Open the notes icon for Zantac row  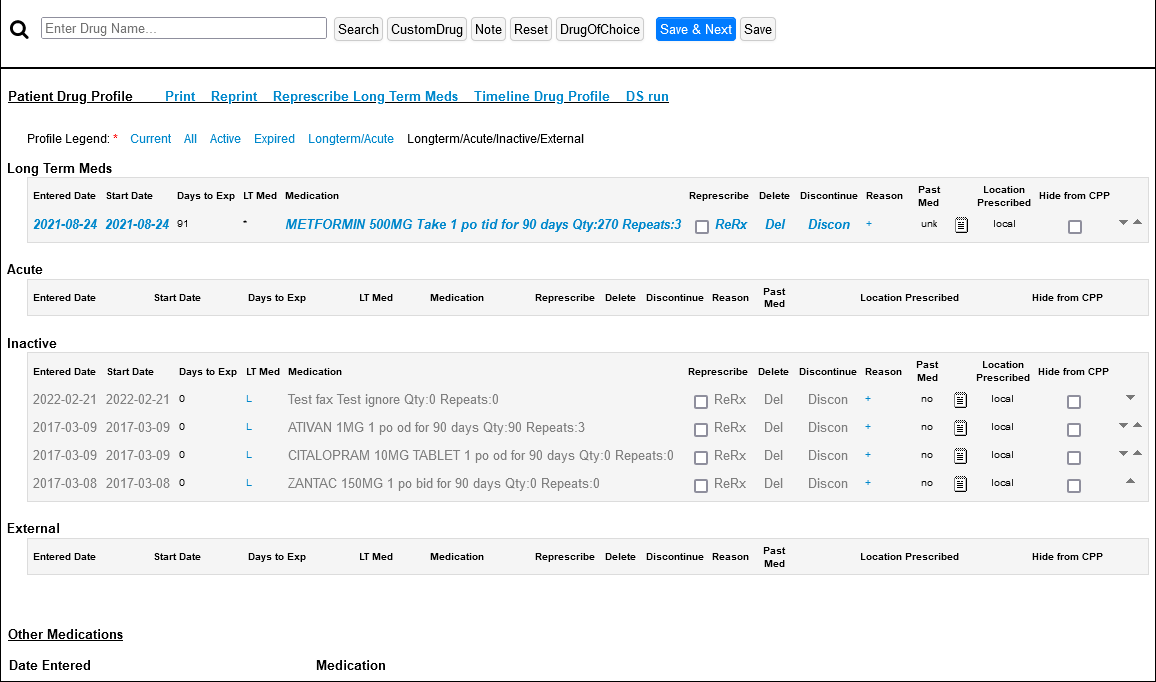click(960, 484)
